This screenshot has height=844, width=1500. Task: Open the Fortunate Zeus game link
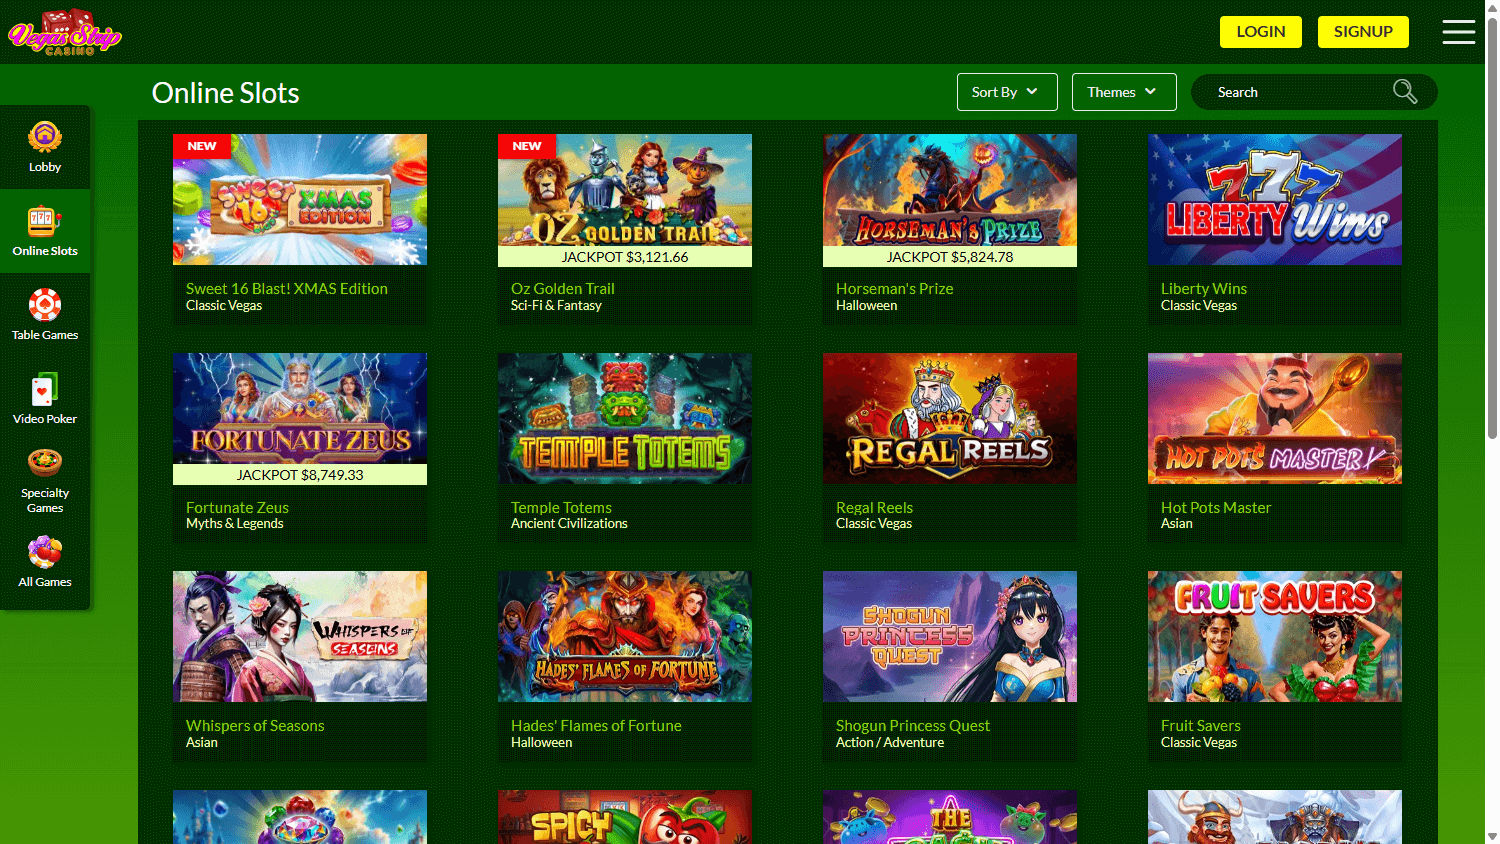tap(237, 507)
